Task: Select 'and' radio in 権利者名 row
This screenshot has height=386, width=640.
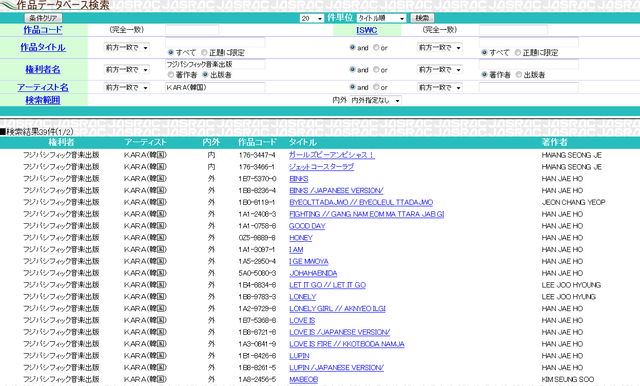Action: pos(352,69)
